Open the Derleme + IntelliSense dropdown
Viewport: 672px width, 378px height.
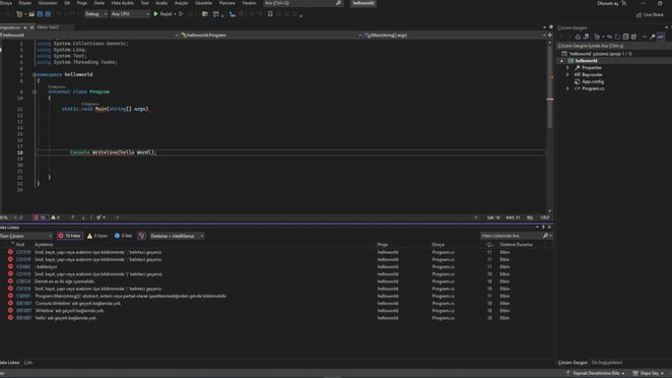(x=177, y=236)
